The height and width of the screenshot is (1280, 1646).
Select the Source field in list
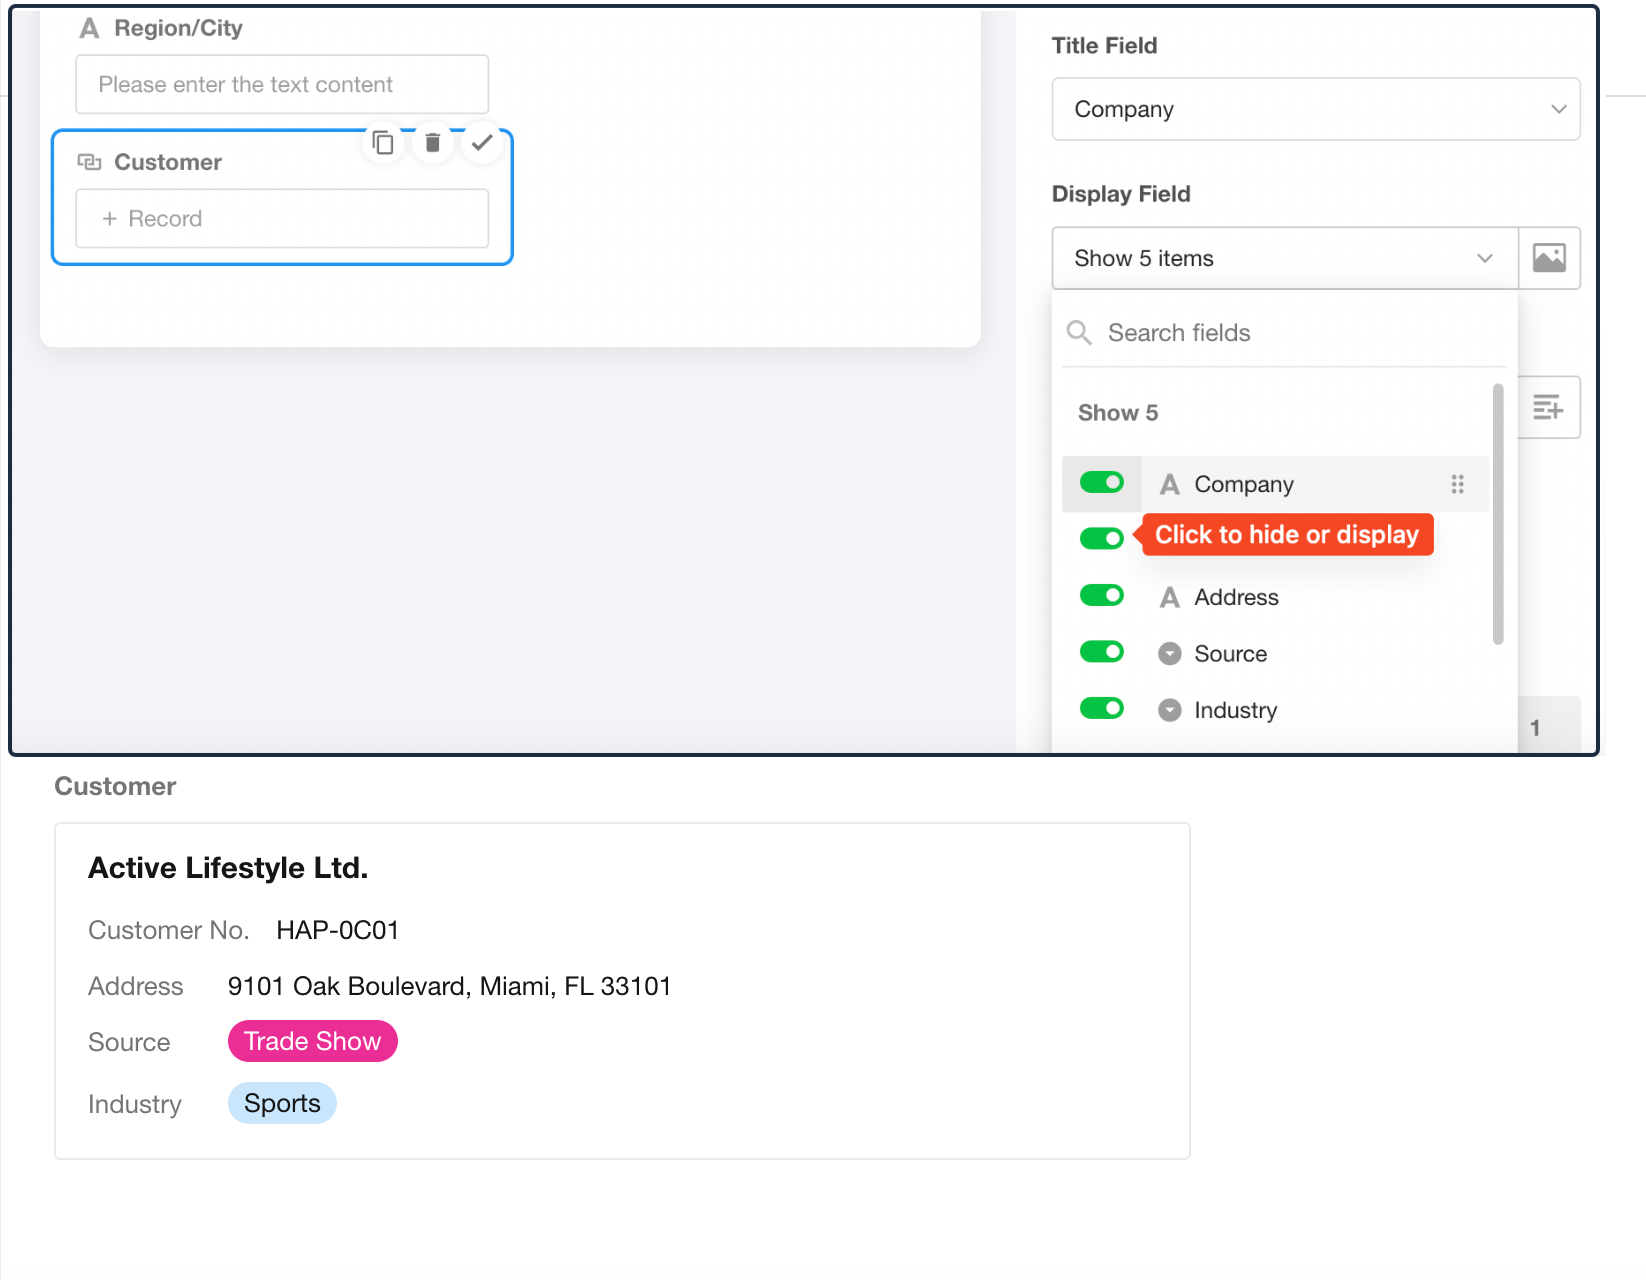[1230, 654]
